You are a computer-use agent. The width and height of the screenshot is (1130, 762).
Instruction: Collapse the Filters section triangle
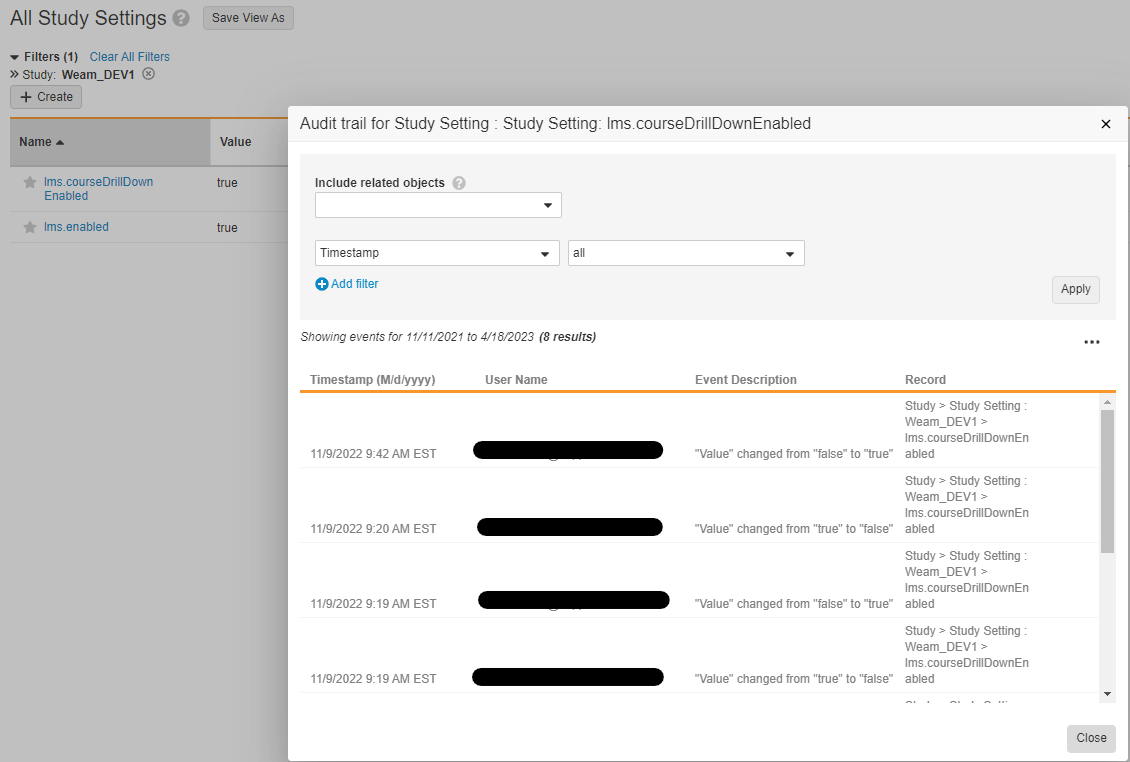click(15, 57)
